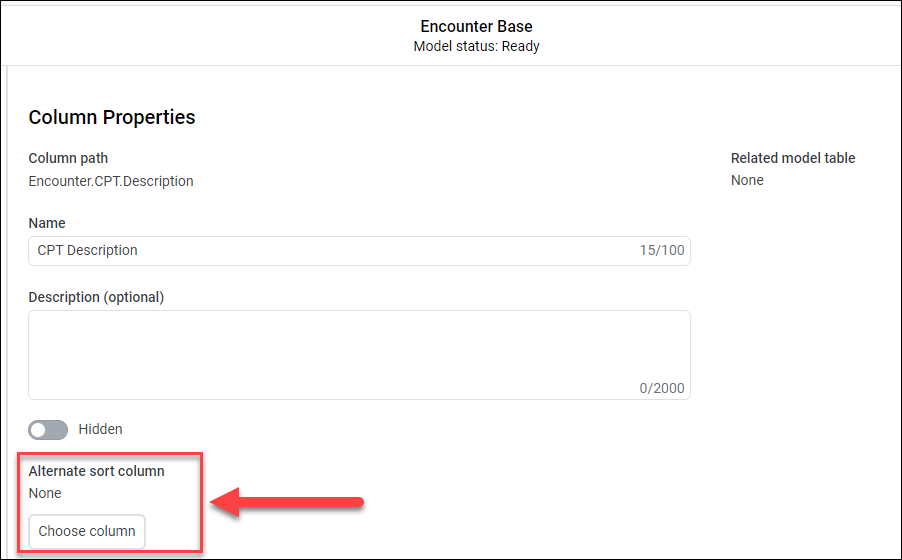Click the Hidden label text
Screen dimensions: 902x560
pos(100,429)
